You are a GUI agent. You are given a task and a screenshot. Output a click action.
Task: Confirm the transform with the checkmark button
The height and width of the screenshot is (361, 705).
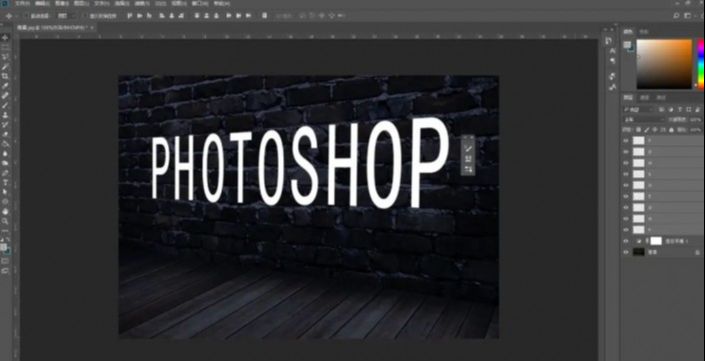click(x=468, y=147)
